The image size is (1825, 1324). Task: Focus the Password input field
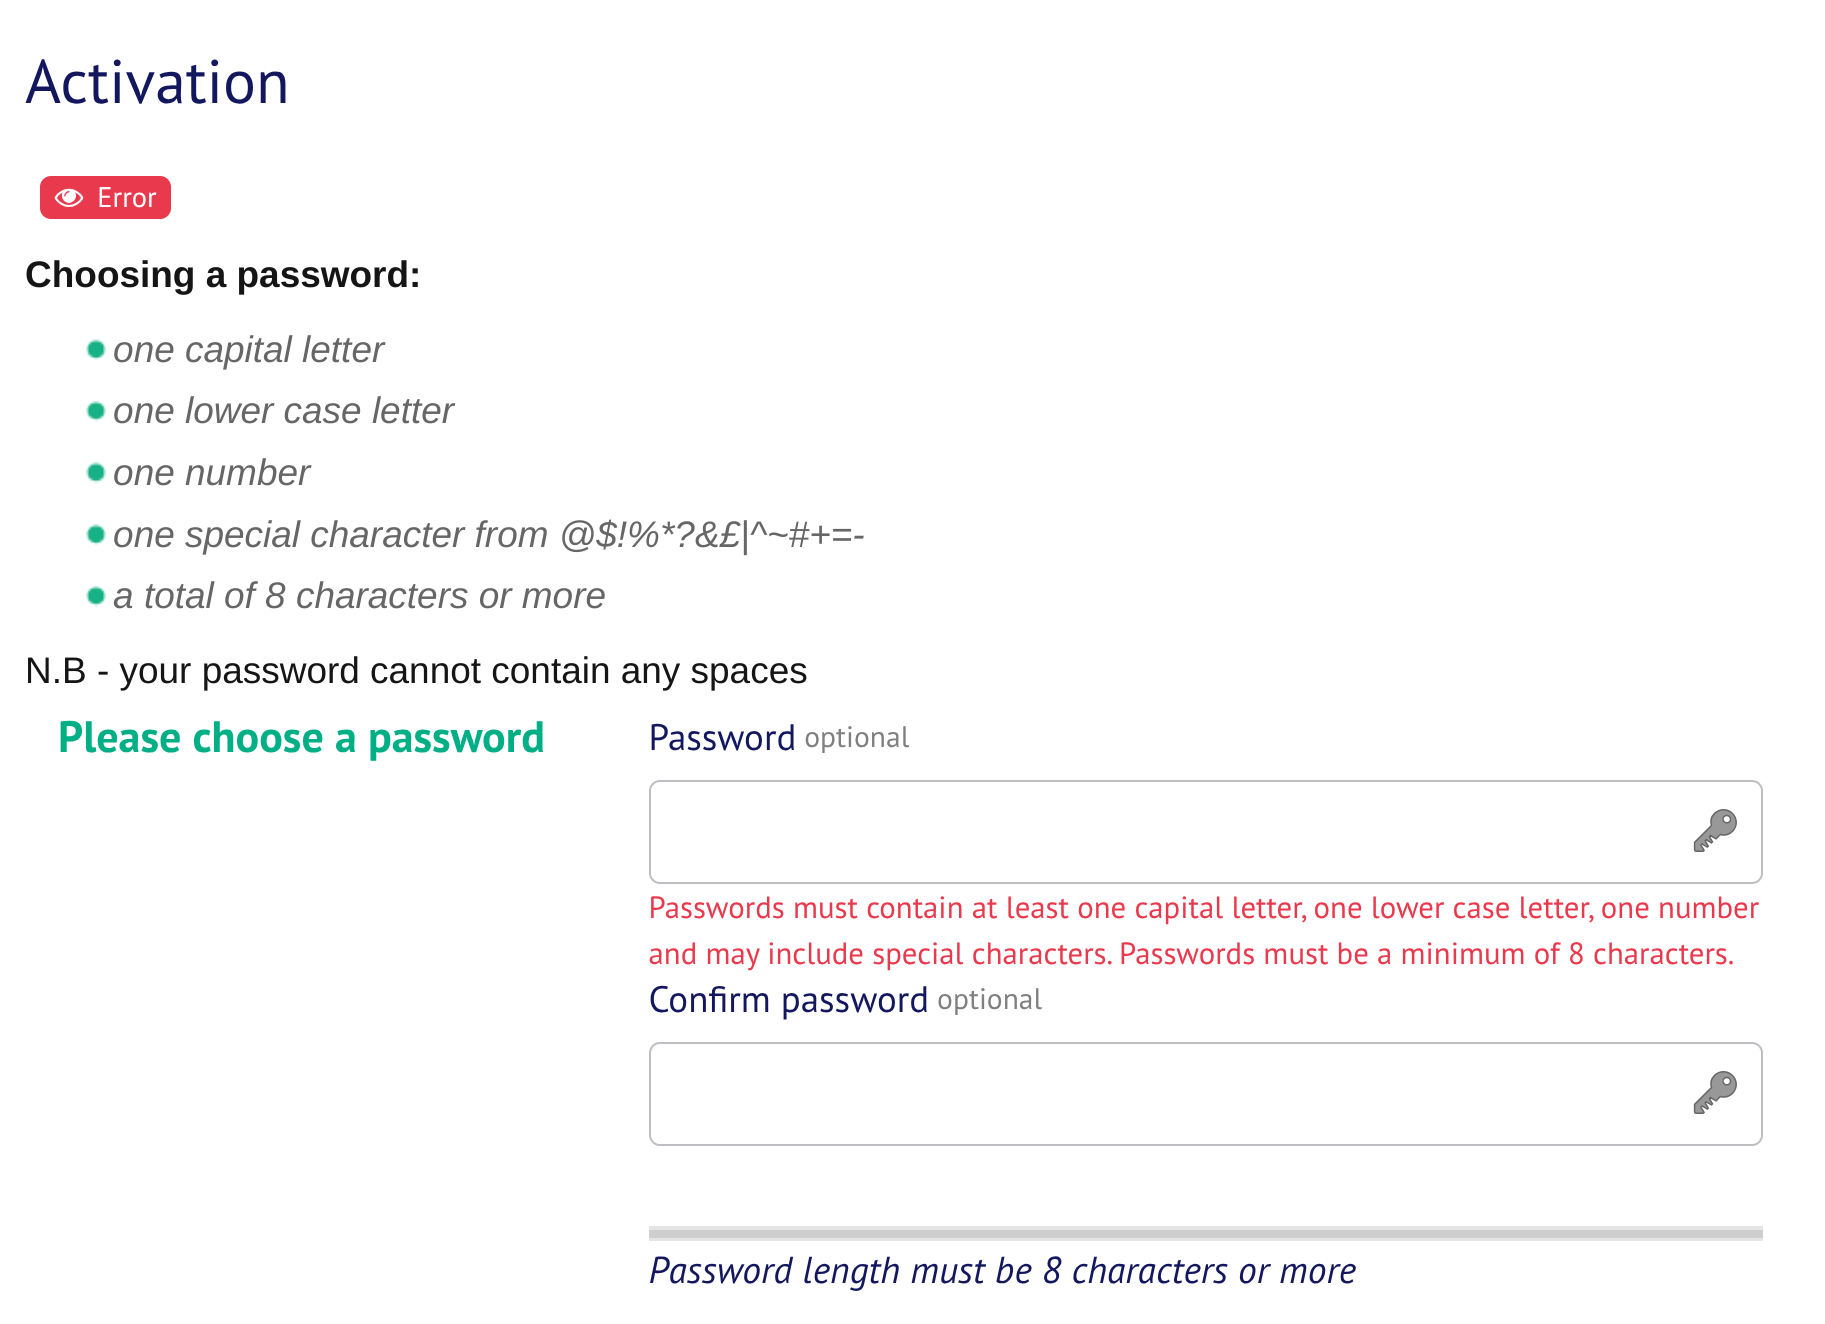1205,832
